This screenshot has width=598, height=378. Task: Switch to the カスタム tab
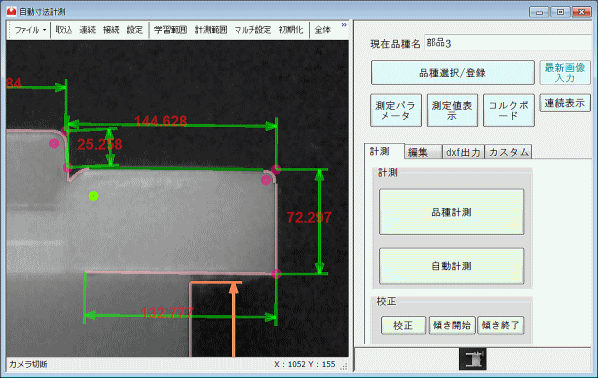[508, 152]
